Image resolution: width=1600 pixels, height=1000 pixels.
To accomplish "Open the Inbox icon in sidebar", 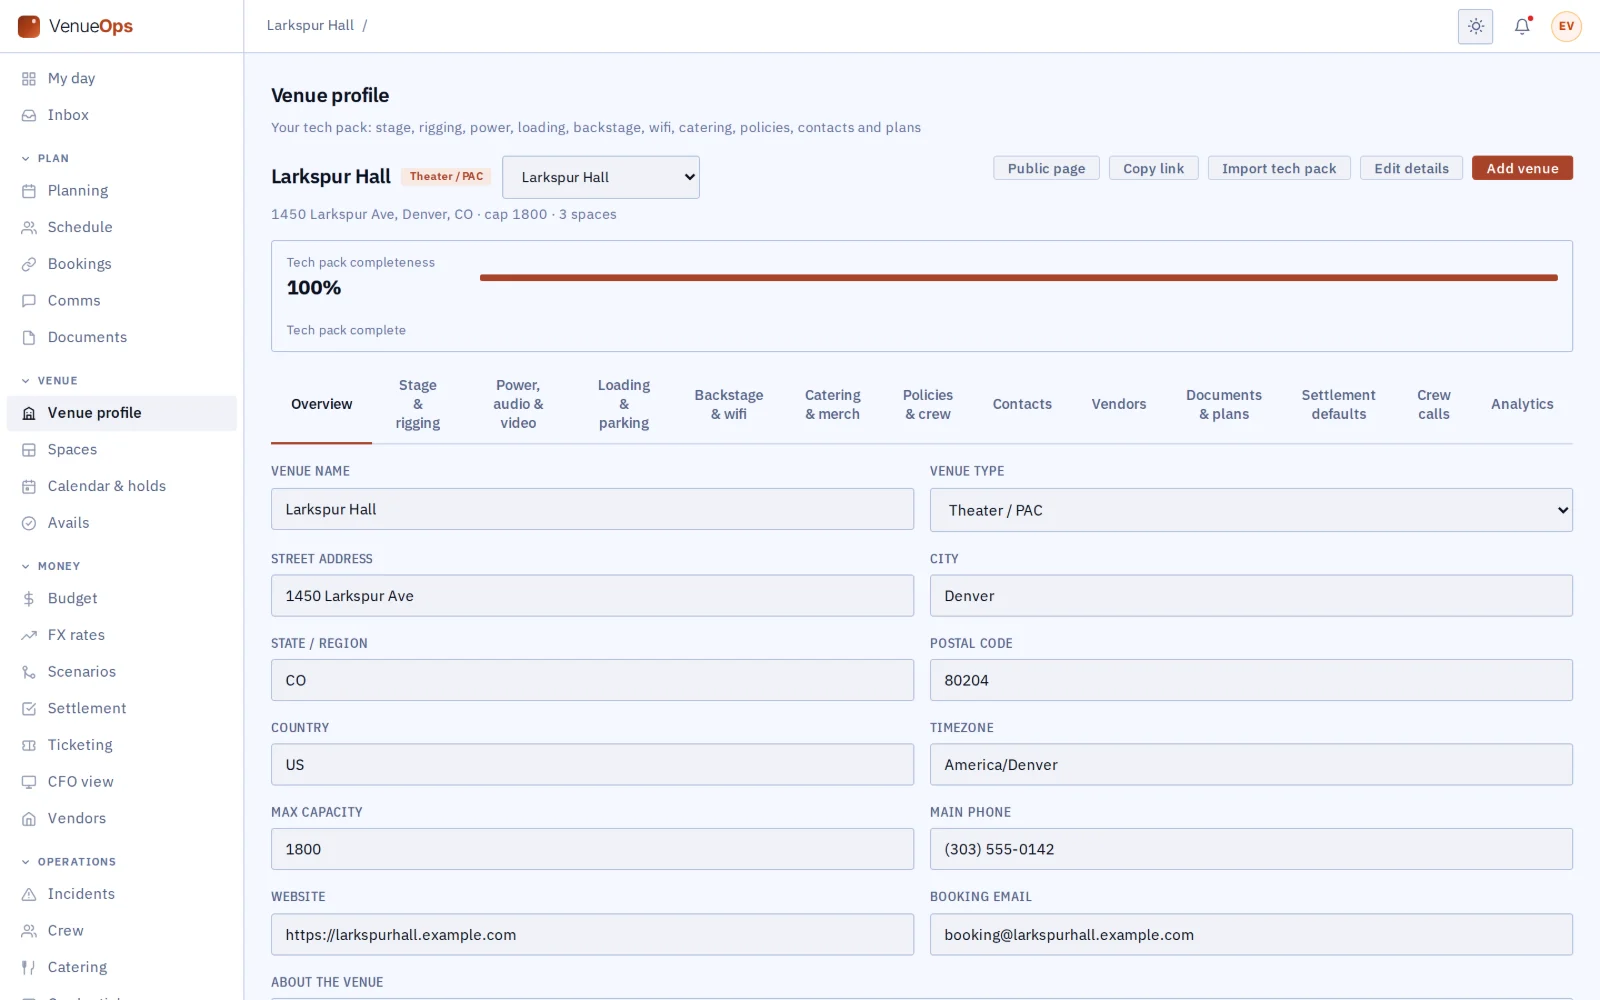I will pos(29,115).
